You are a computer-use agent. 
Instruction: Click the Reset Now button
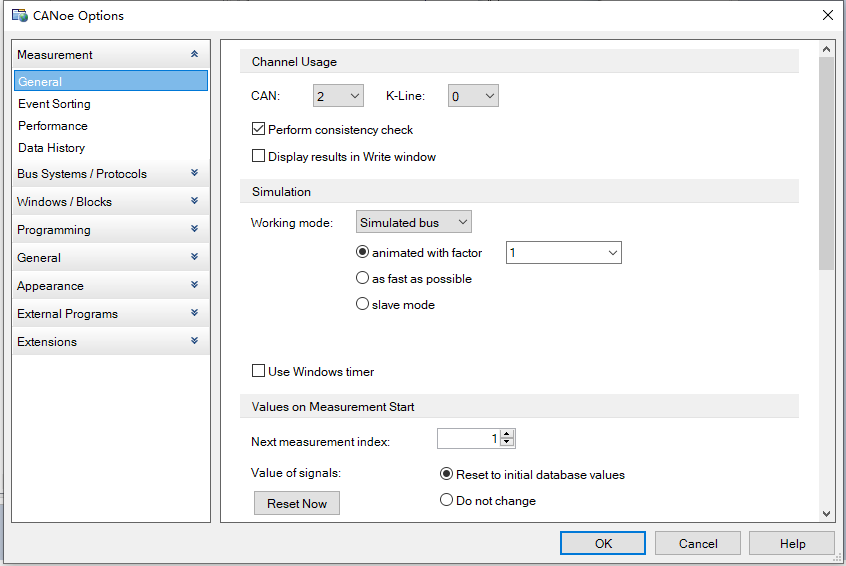pos(297,503)
